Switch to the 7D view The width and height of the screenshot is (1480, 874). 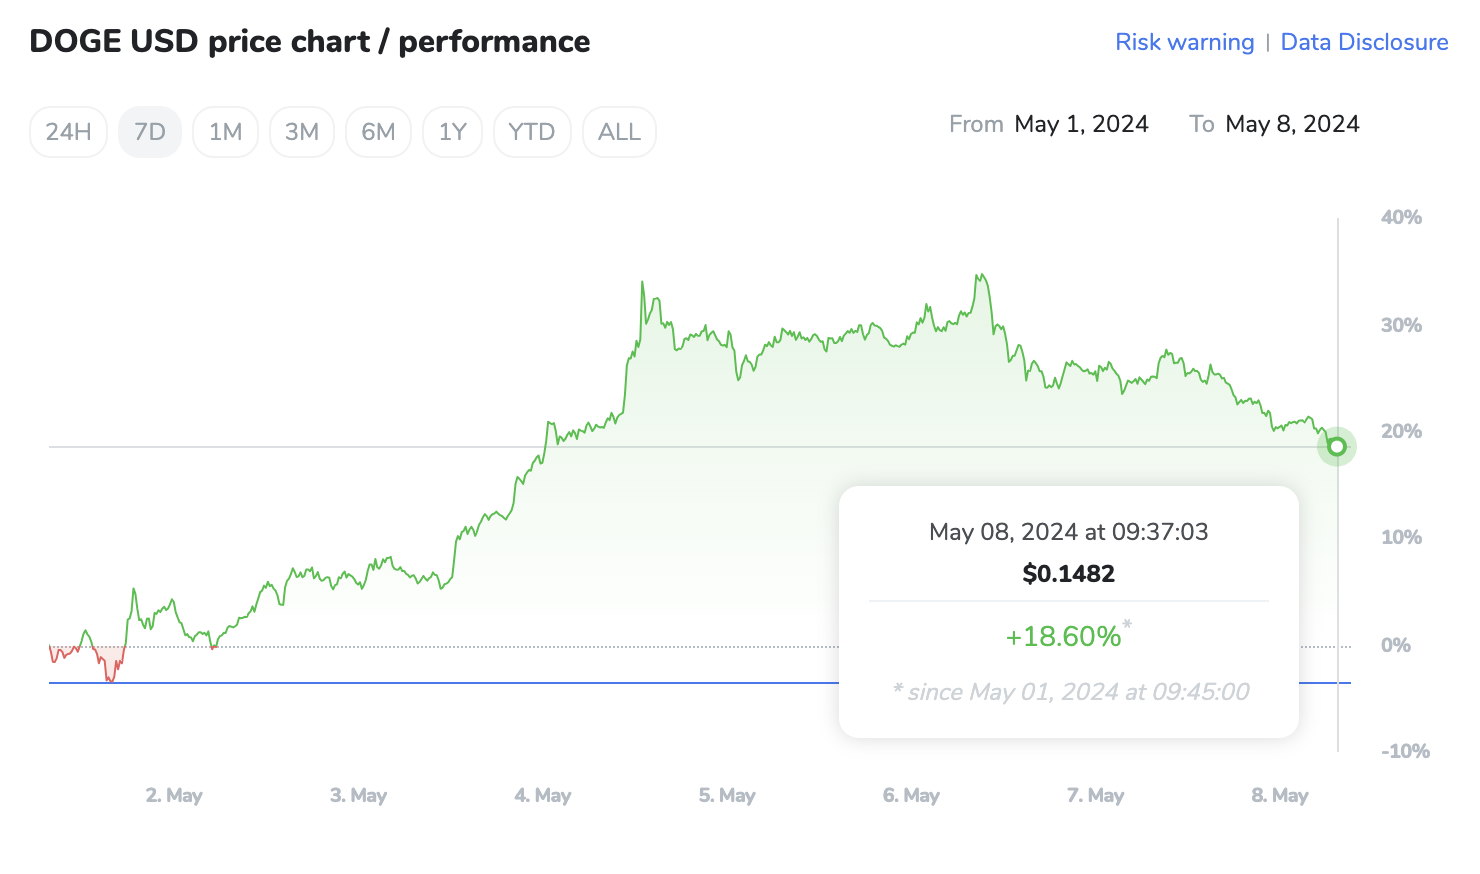(149, 131)
